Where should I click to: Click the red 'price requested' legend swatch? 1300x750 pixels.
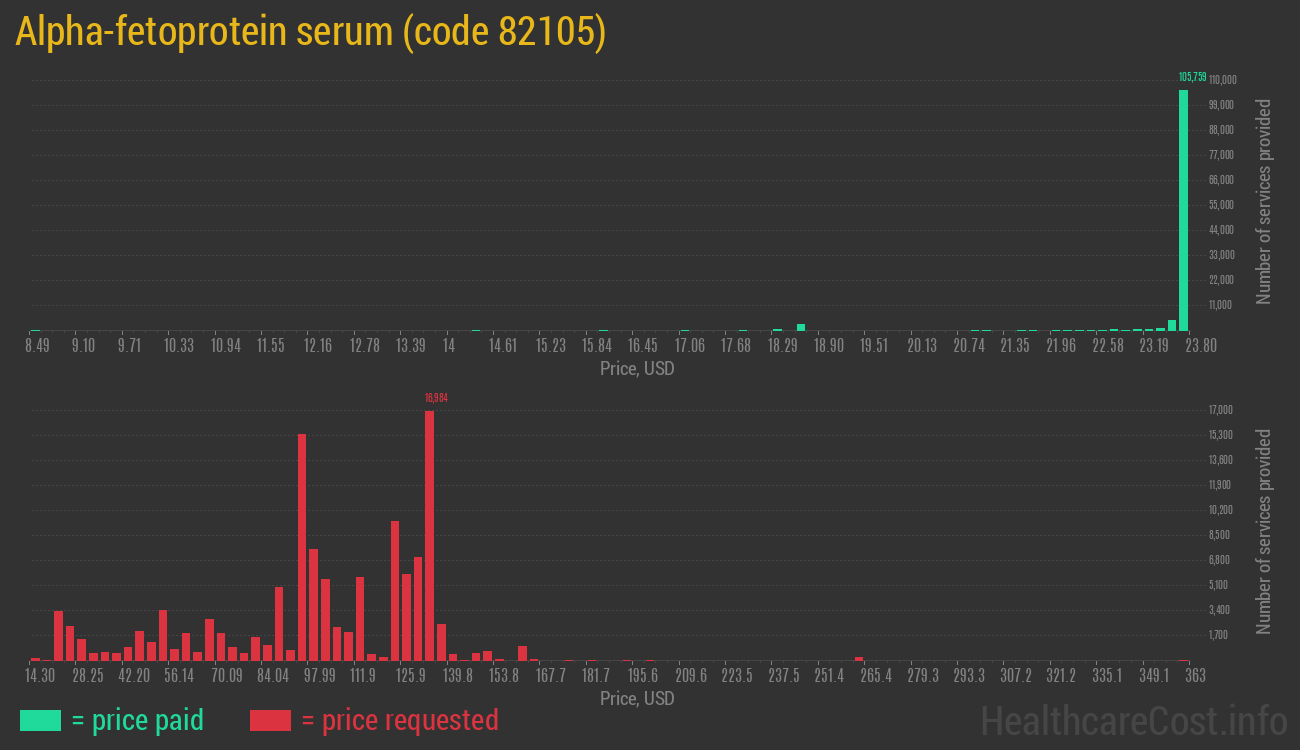click(270, 720)
